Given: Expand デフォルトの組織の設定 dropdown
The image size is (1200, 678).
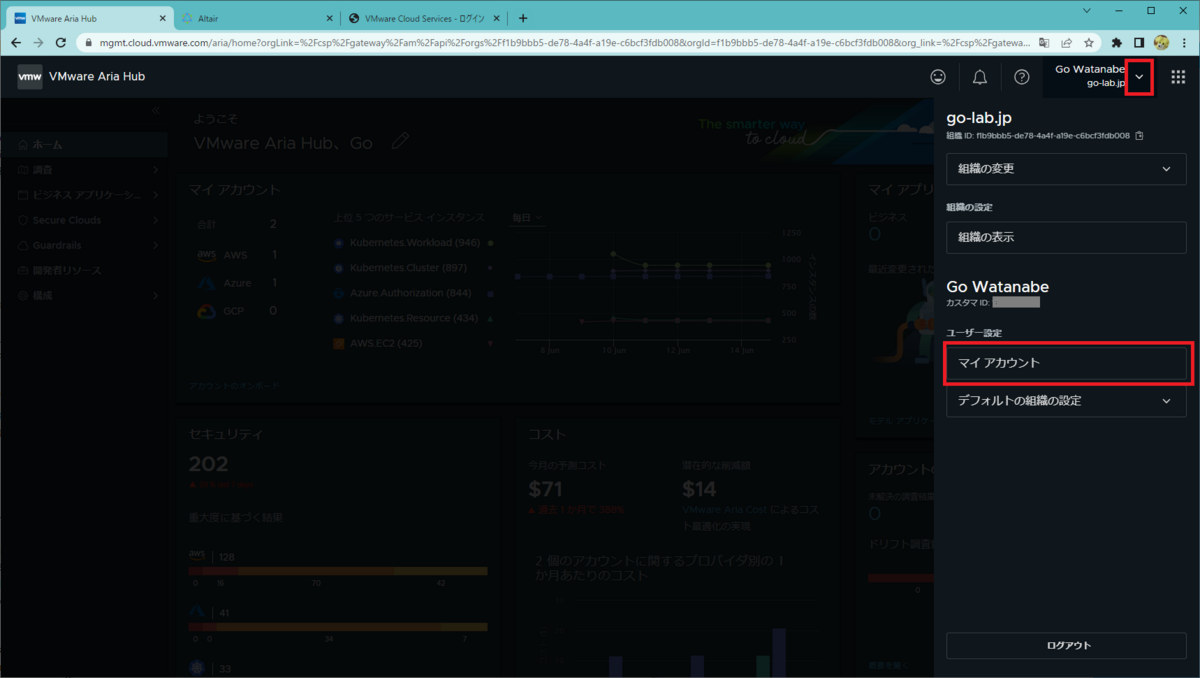Looking at the screenshot, I should click(1066, 401).
